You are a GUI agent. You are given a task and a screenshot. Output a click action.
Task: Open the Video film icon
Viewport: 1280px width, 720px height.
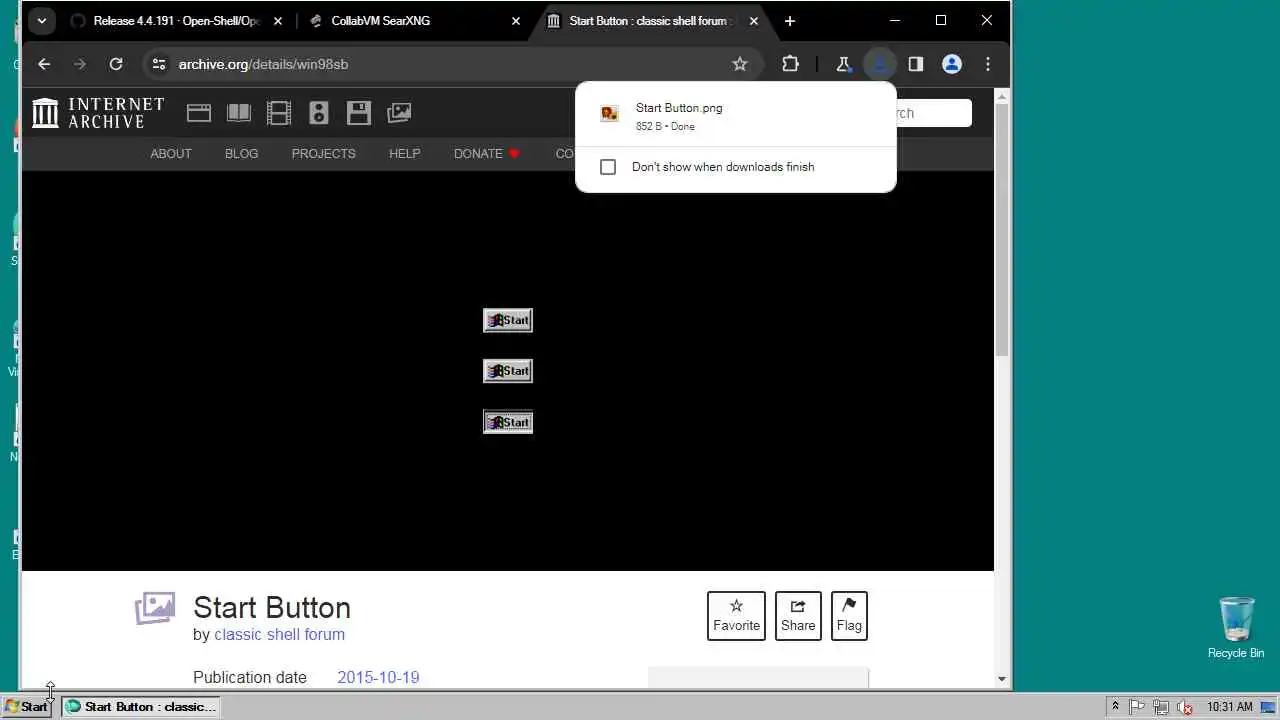point(279,113)
